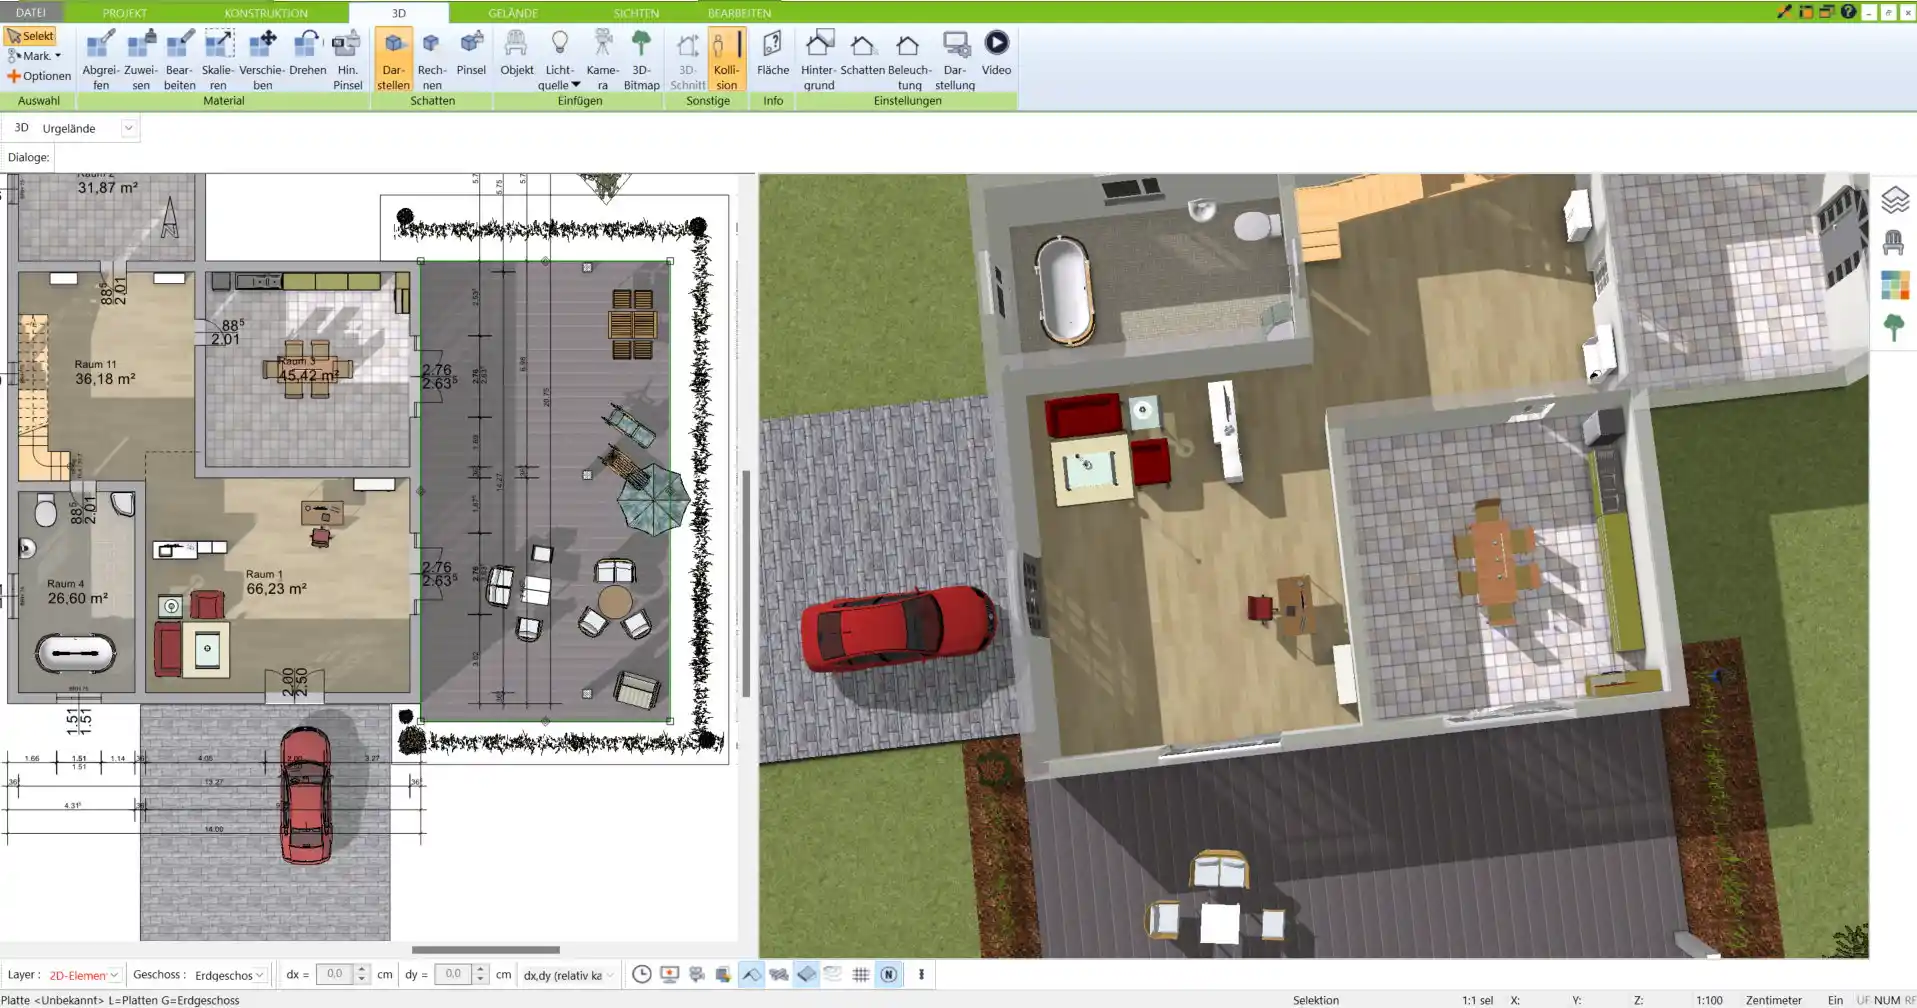This screenshot has height=1008, width=1917.
Task: Open the DATEI menu
Action: click(31, 12)
